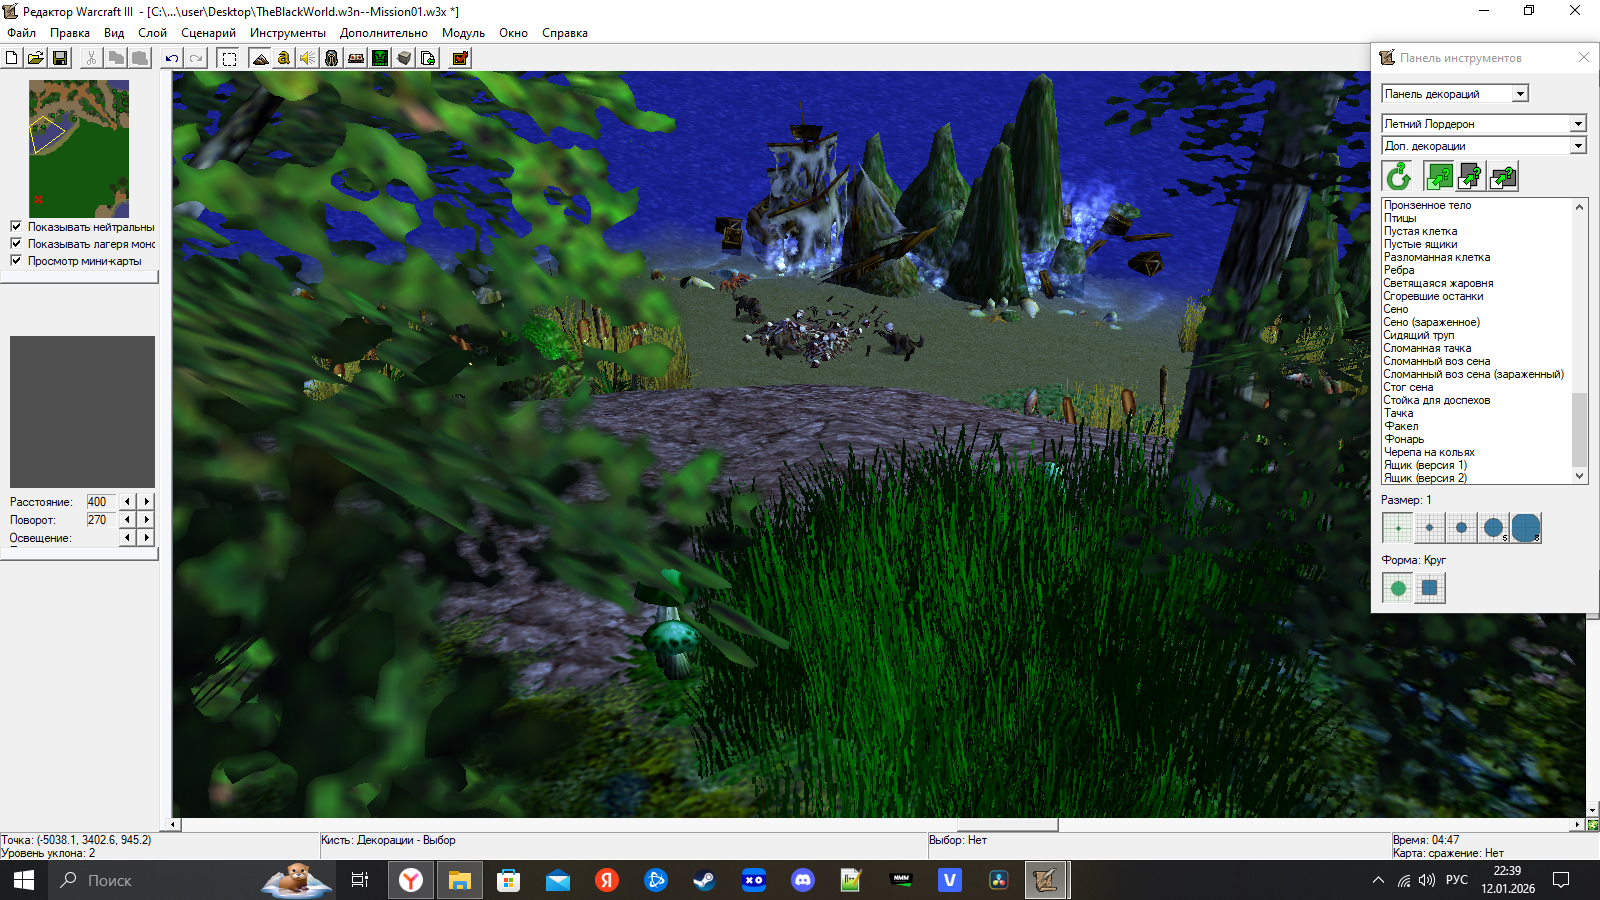Image resolution: width=1600 pixels, height=900 pixels.
Task: Open the Sound Editor speaker icon
Action: pos(308,58)
